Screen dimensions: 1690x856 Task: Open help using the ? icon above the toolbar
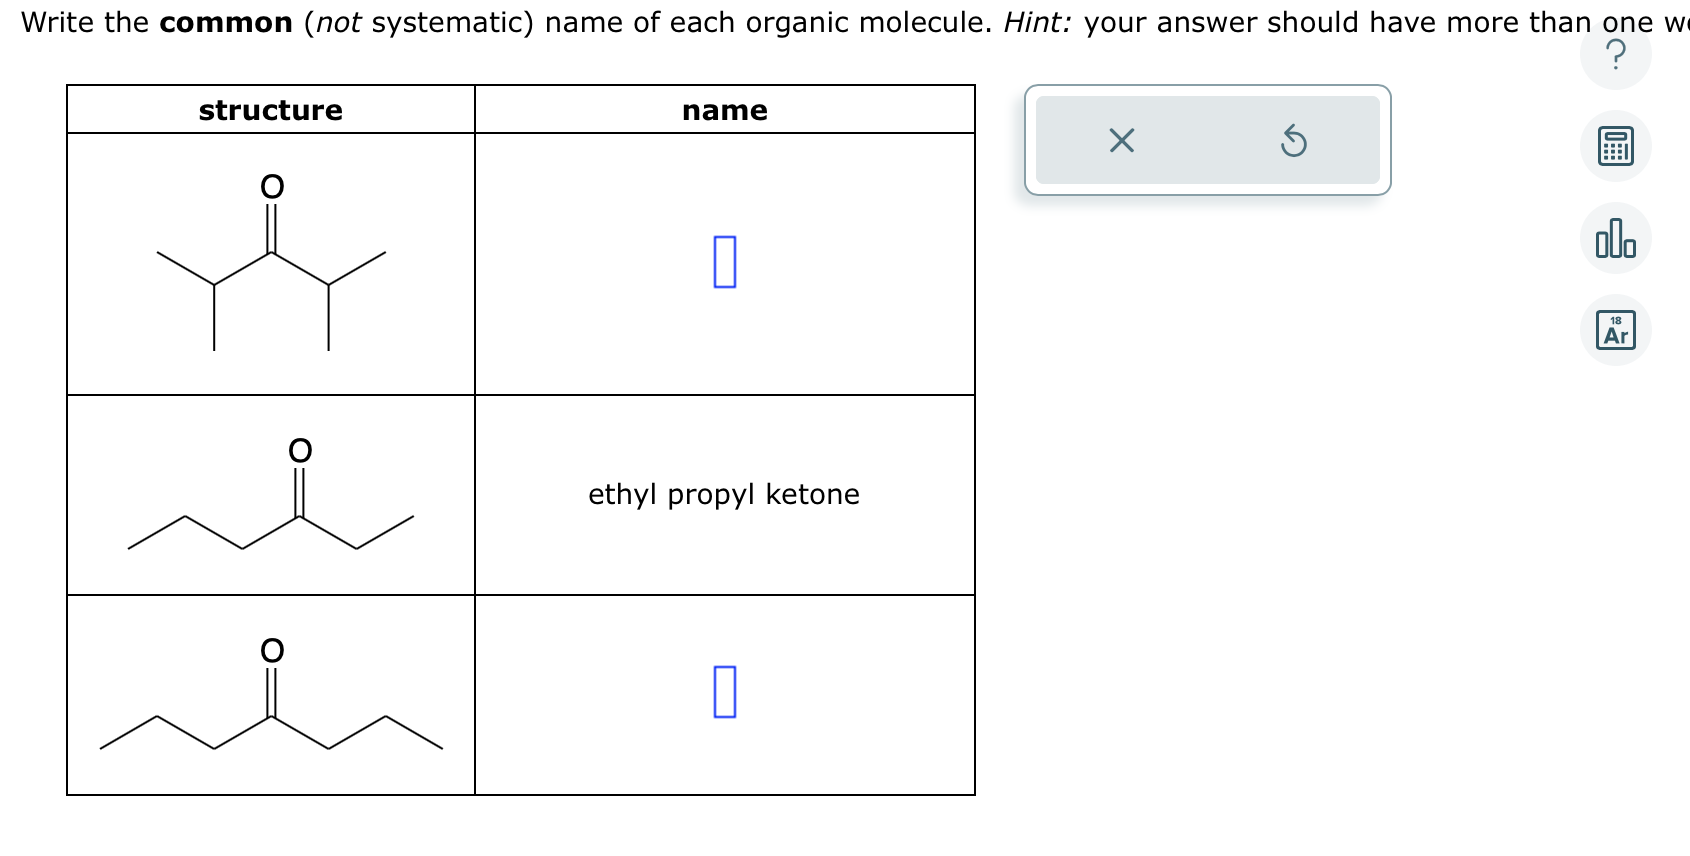click(1617, 55)
